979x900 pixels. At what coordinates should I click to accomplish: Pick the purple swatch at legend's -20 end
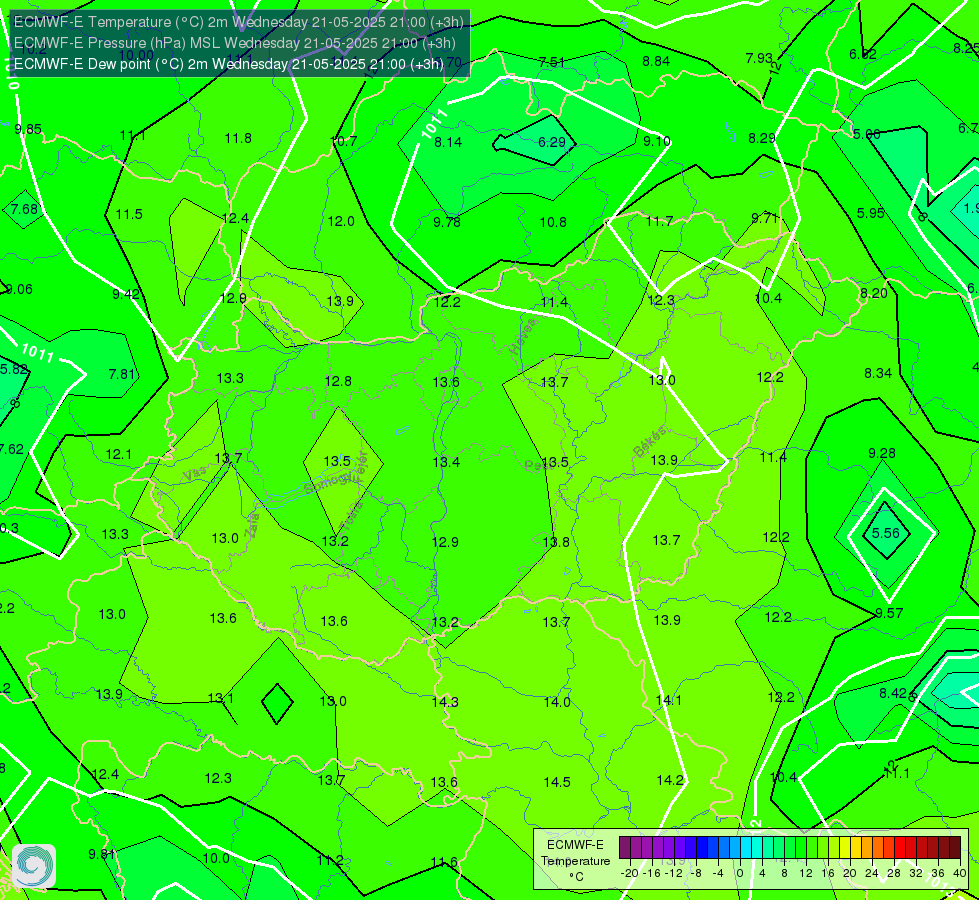tap(625, 848)
